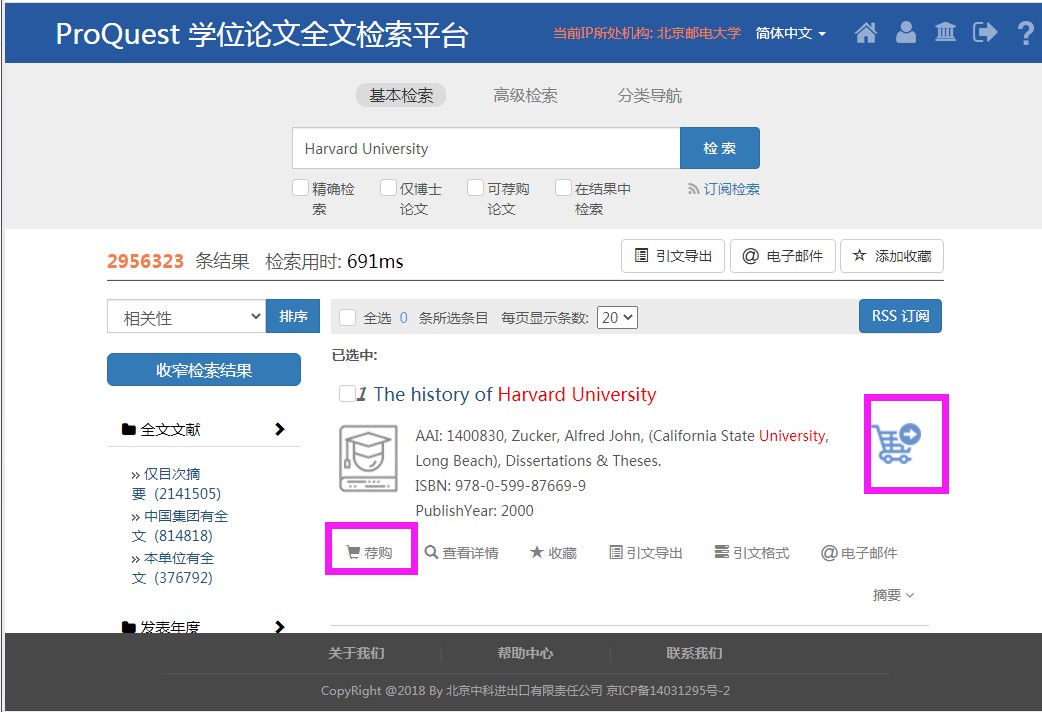Expand the 摘要 abstract of result 1

point(894,595)
